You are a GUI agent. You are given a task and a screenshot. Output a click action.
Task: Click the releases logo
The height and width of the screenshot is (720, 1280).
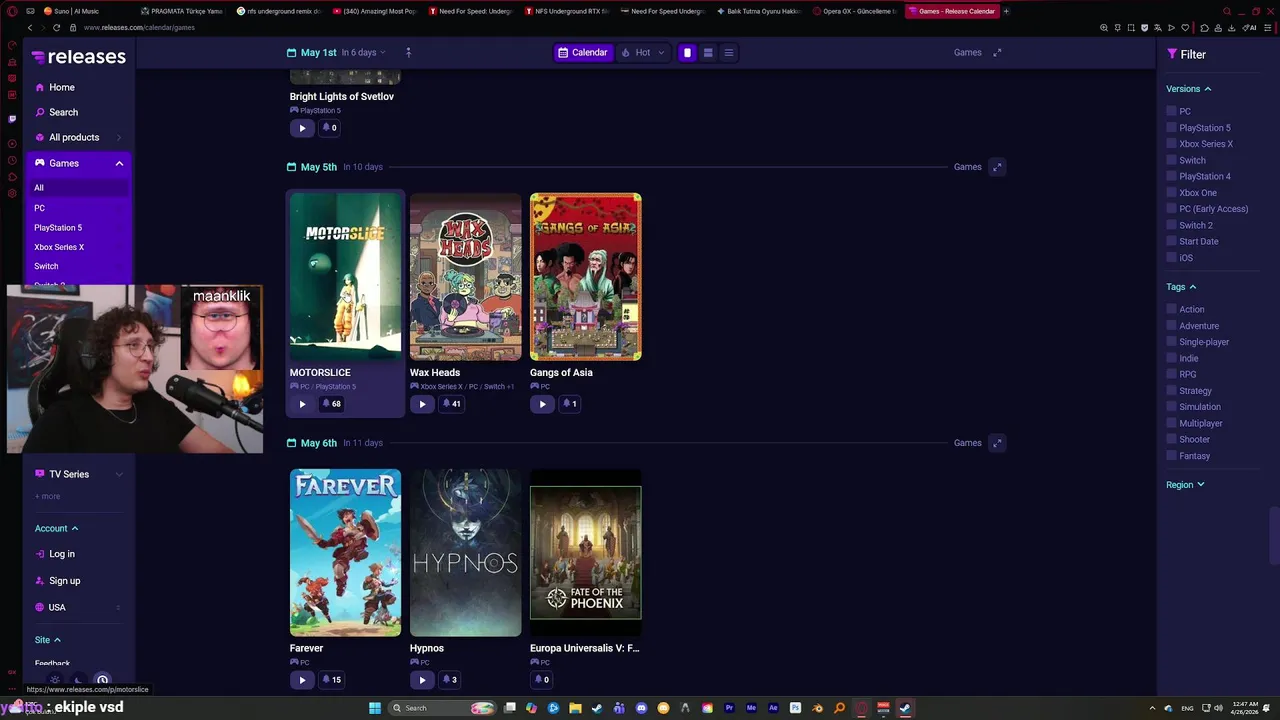coord(78,57)
